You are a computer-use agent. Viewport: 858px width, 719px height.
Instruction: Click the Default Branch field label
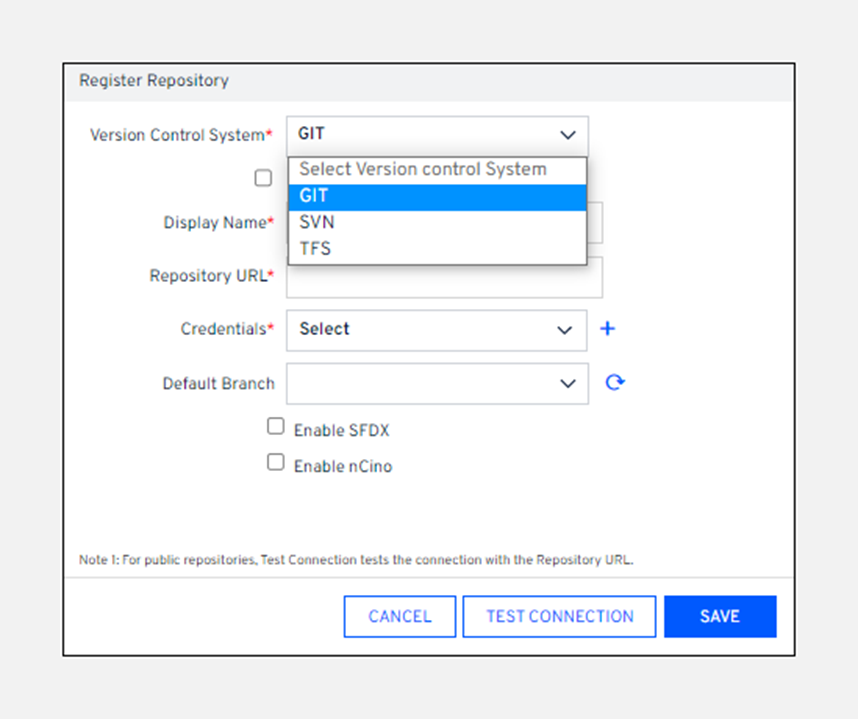pos(219,383)
